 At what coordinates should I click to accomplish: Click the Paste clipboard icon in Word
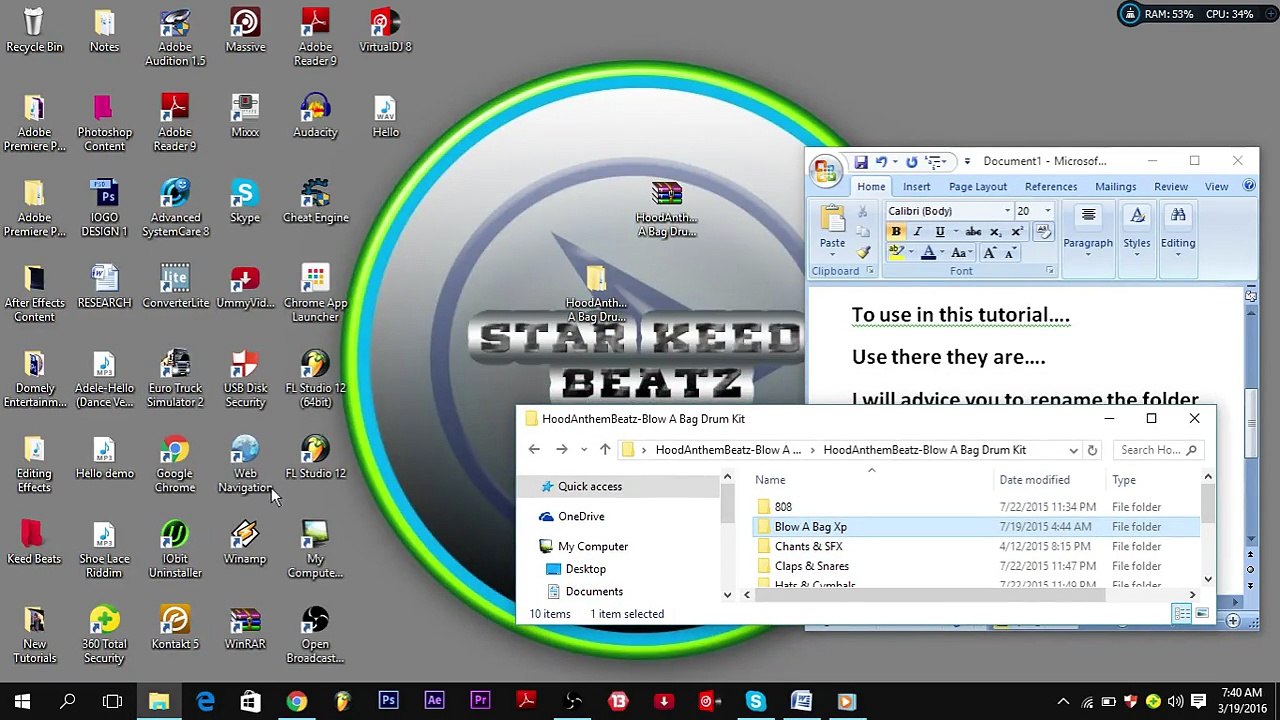point(832,219)
